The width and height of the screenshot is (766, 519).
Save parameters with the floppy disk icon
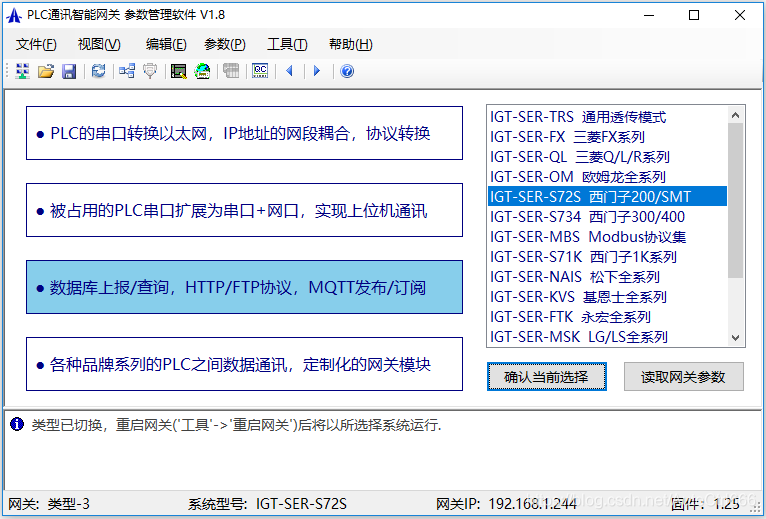tap(69, 71)
